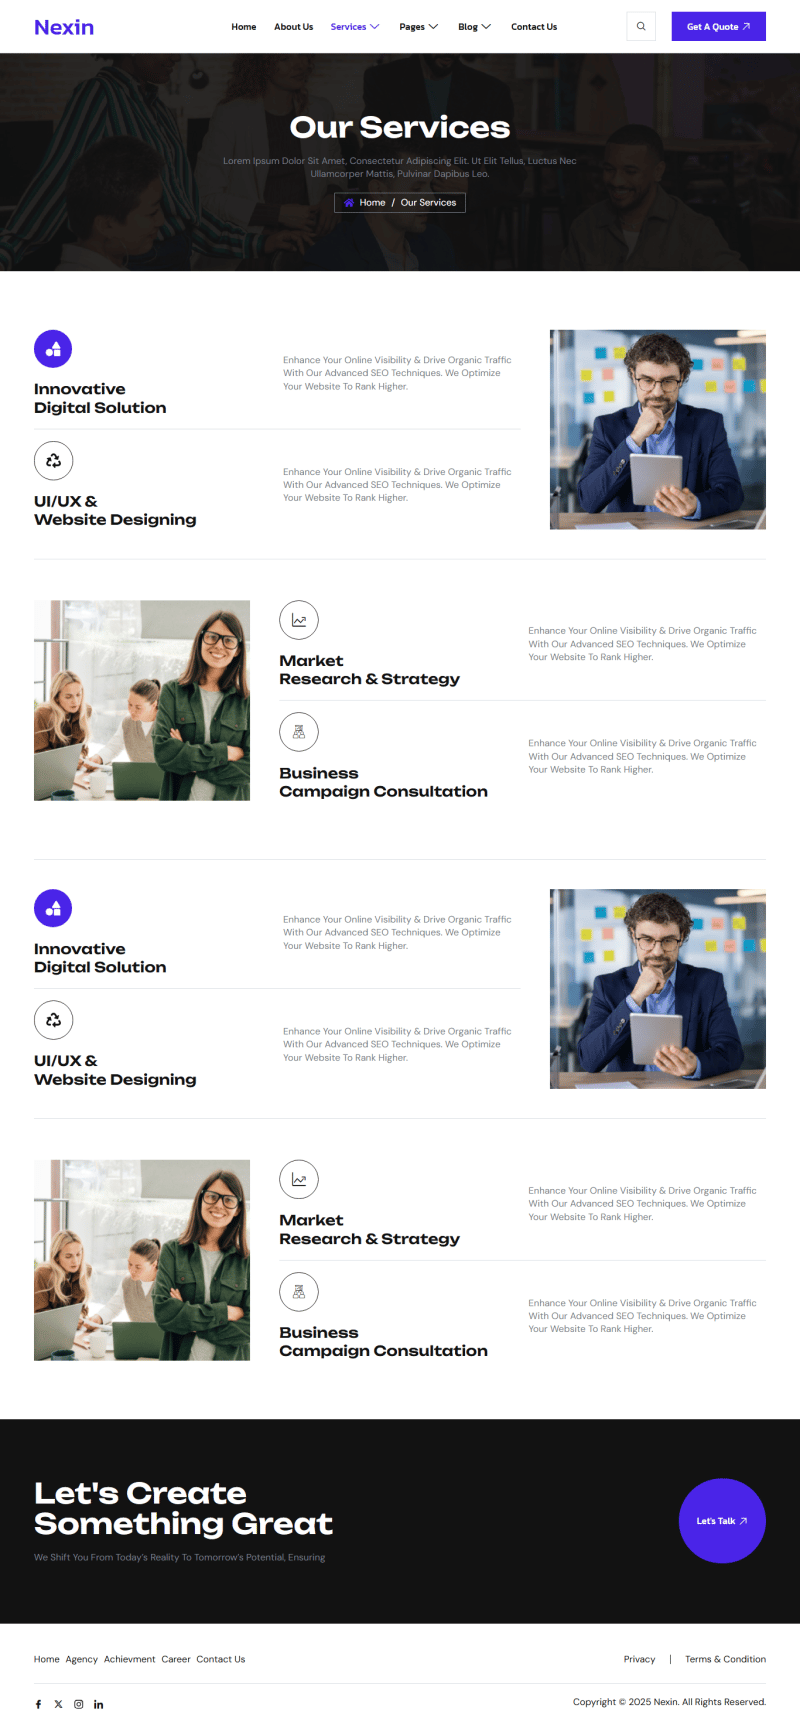
Task: Click the round Let's Talk button
Action: (722, 1520)
